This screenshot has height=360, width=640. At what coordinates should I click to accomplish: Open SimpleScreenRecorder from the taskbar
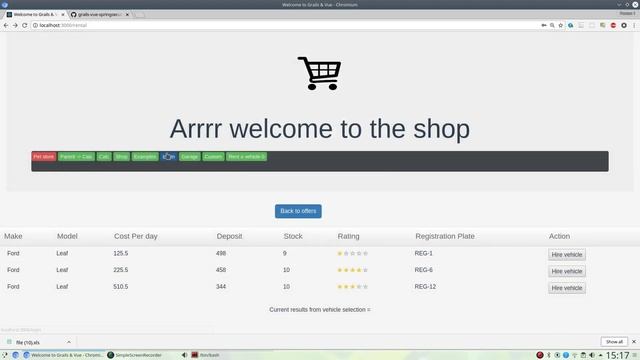point(135,355)
